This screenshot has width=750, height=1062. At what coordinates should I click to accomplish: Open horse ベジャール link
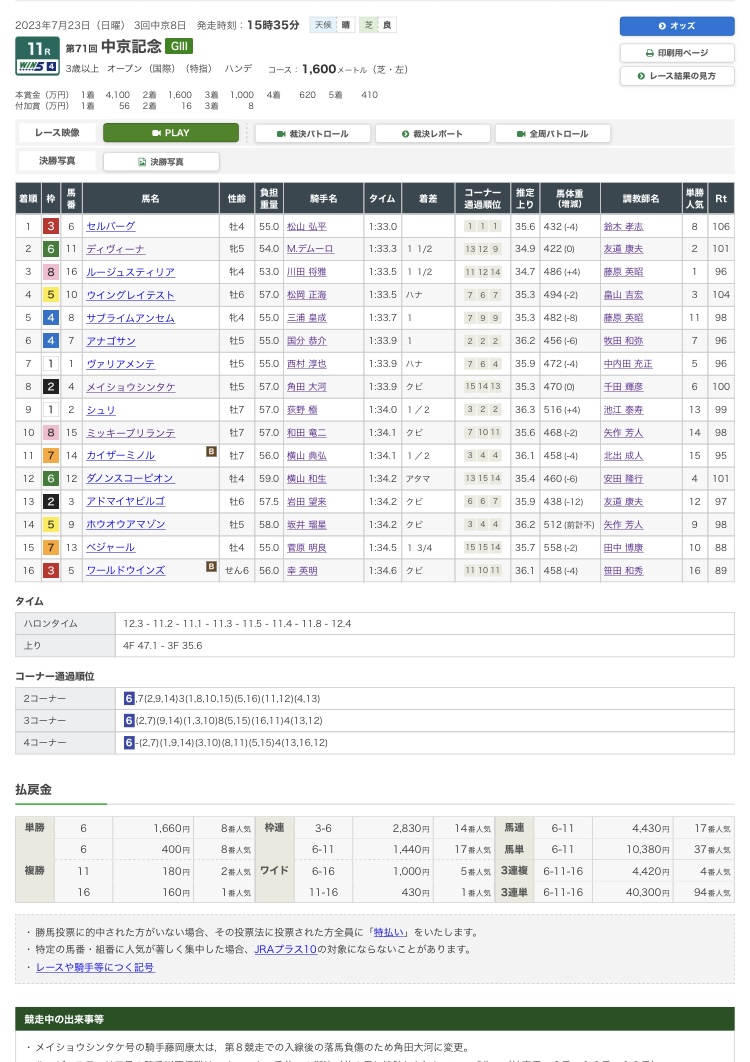[110, 548]
